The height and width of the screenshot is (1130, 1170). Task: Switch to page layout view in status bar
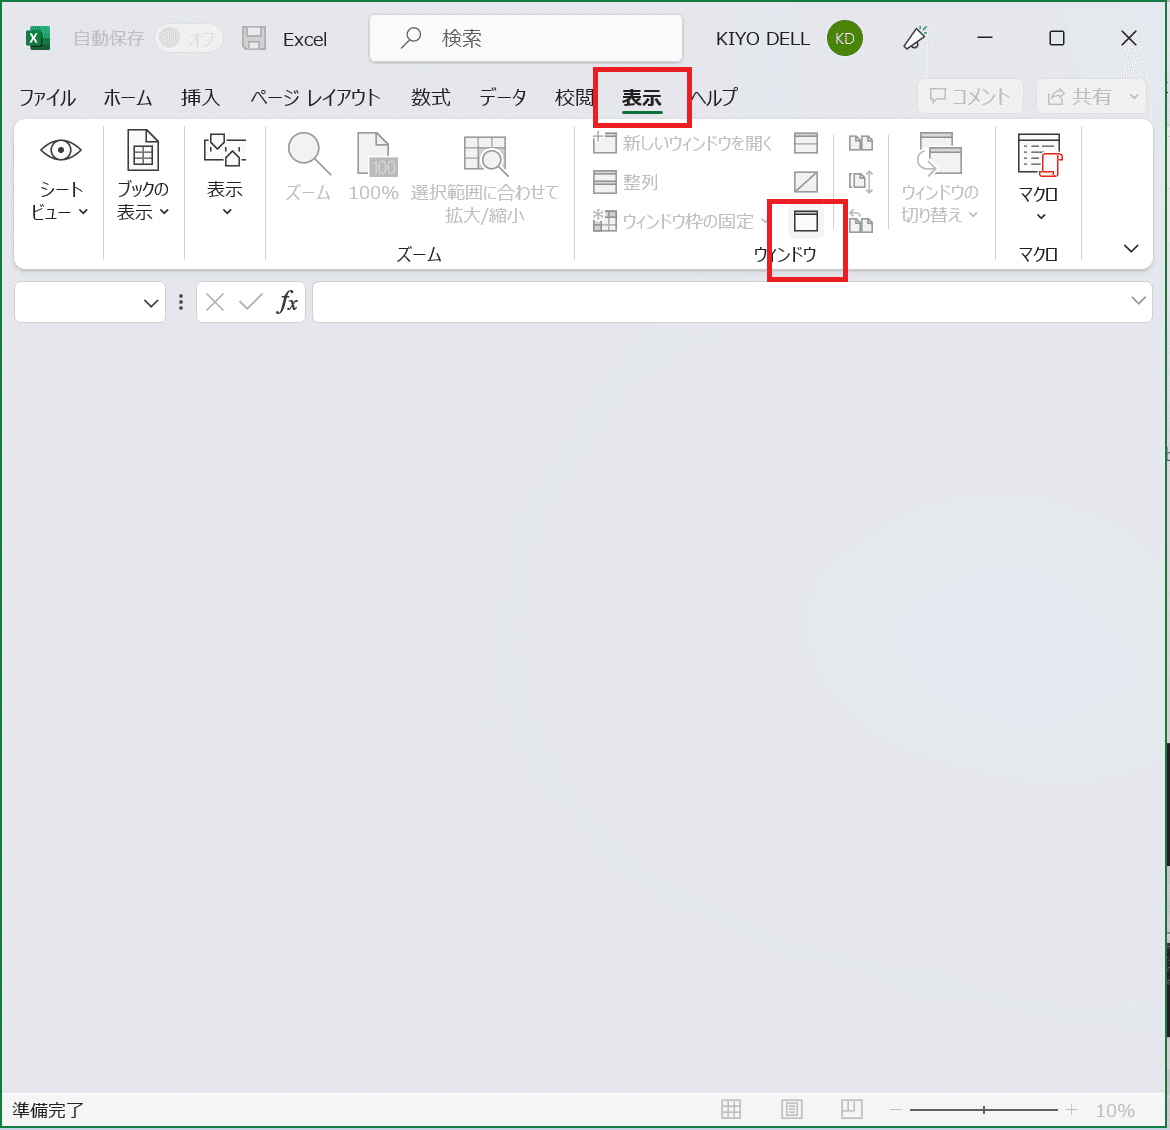[x=791, y=1110]
